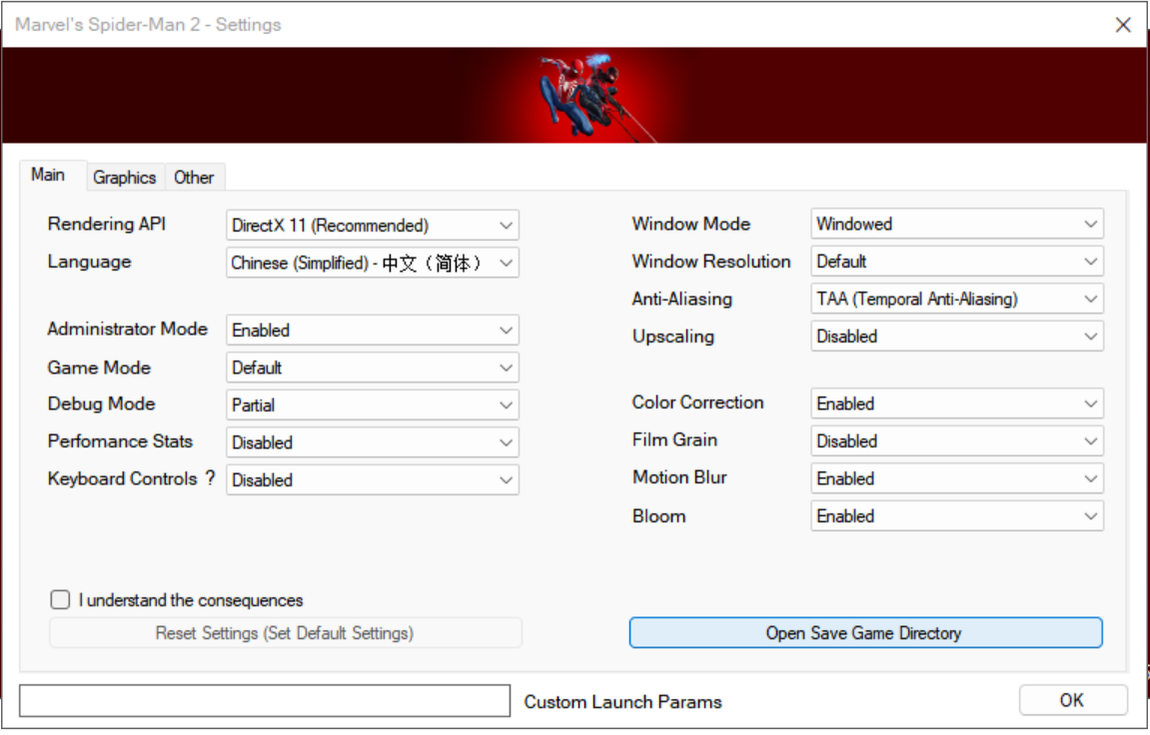This screenshot has height=735, width=1150.
Task: Open the Motion Blur dropdown
Action: (x=957, y=478)
